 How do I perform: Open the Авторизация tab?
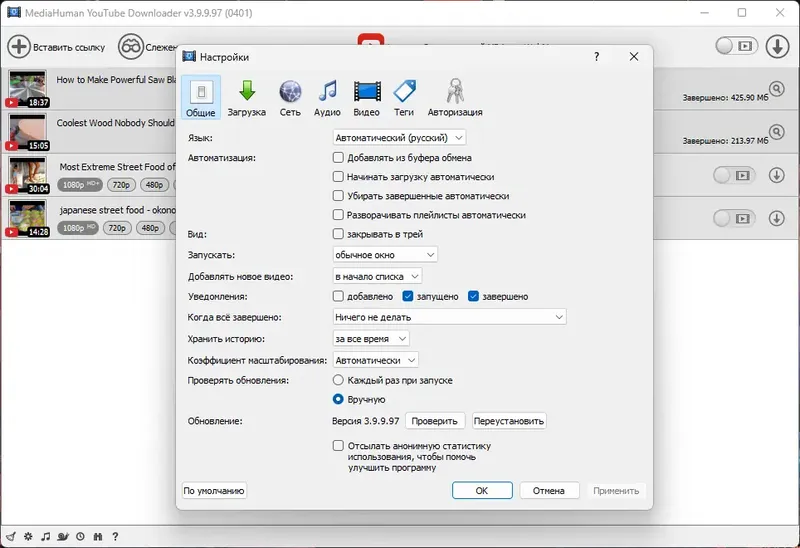point(455,97)
